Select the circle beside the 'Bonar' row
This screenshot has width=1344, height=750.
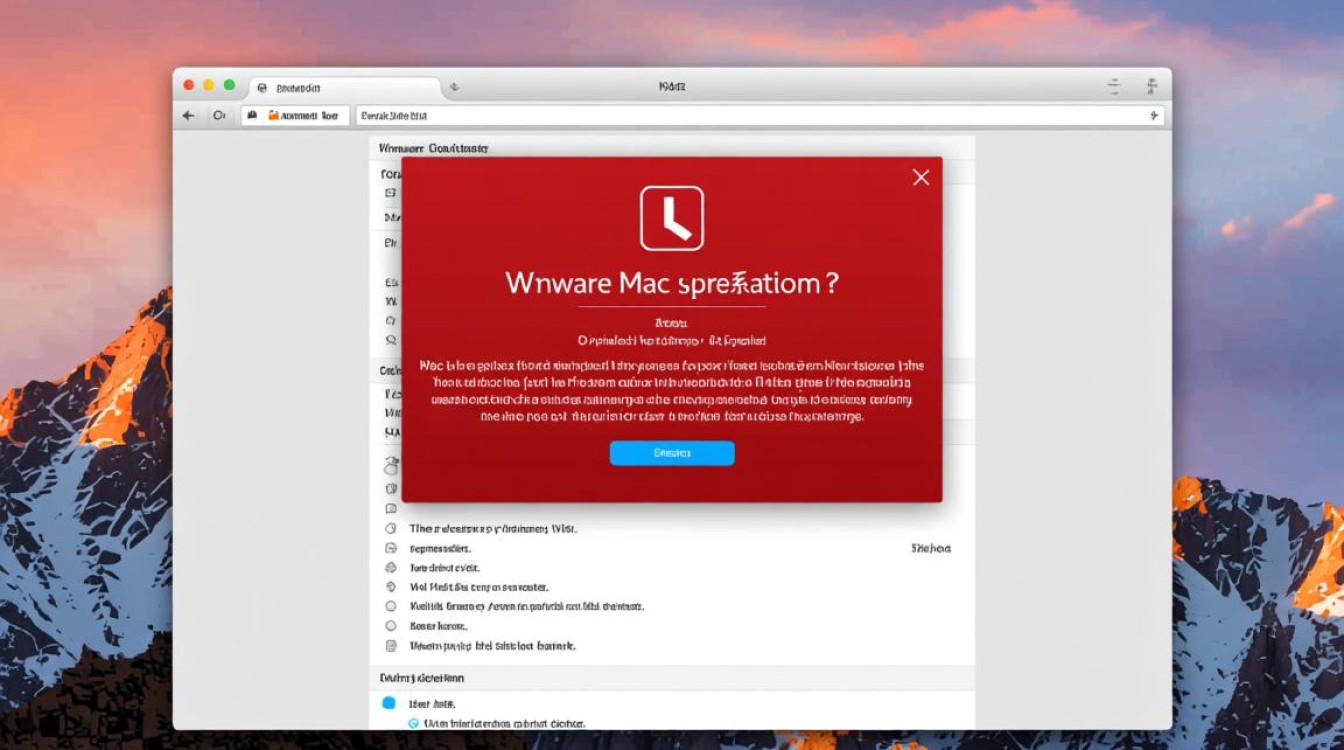[391, 626]
